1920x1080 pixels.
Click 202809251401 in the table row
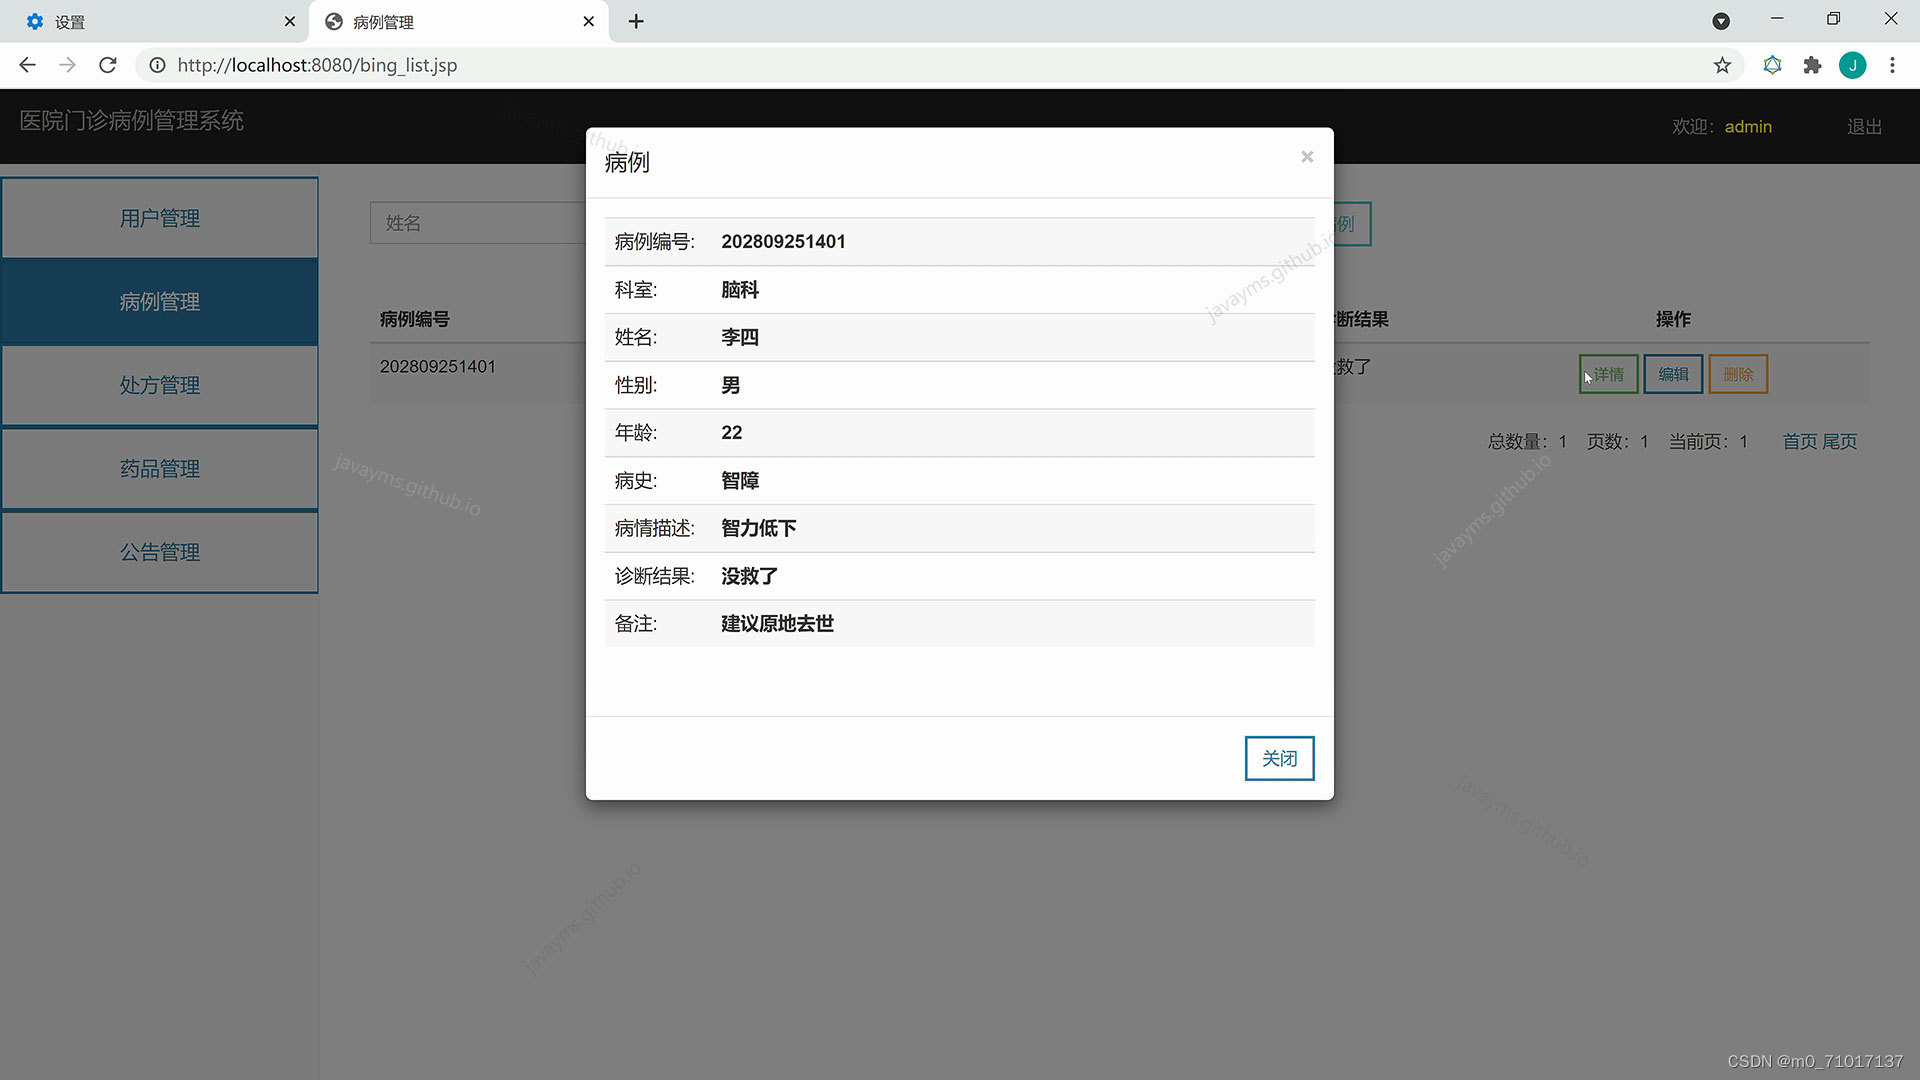coord(437,366)
